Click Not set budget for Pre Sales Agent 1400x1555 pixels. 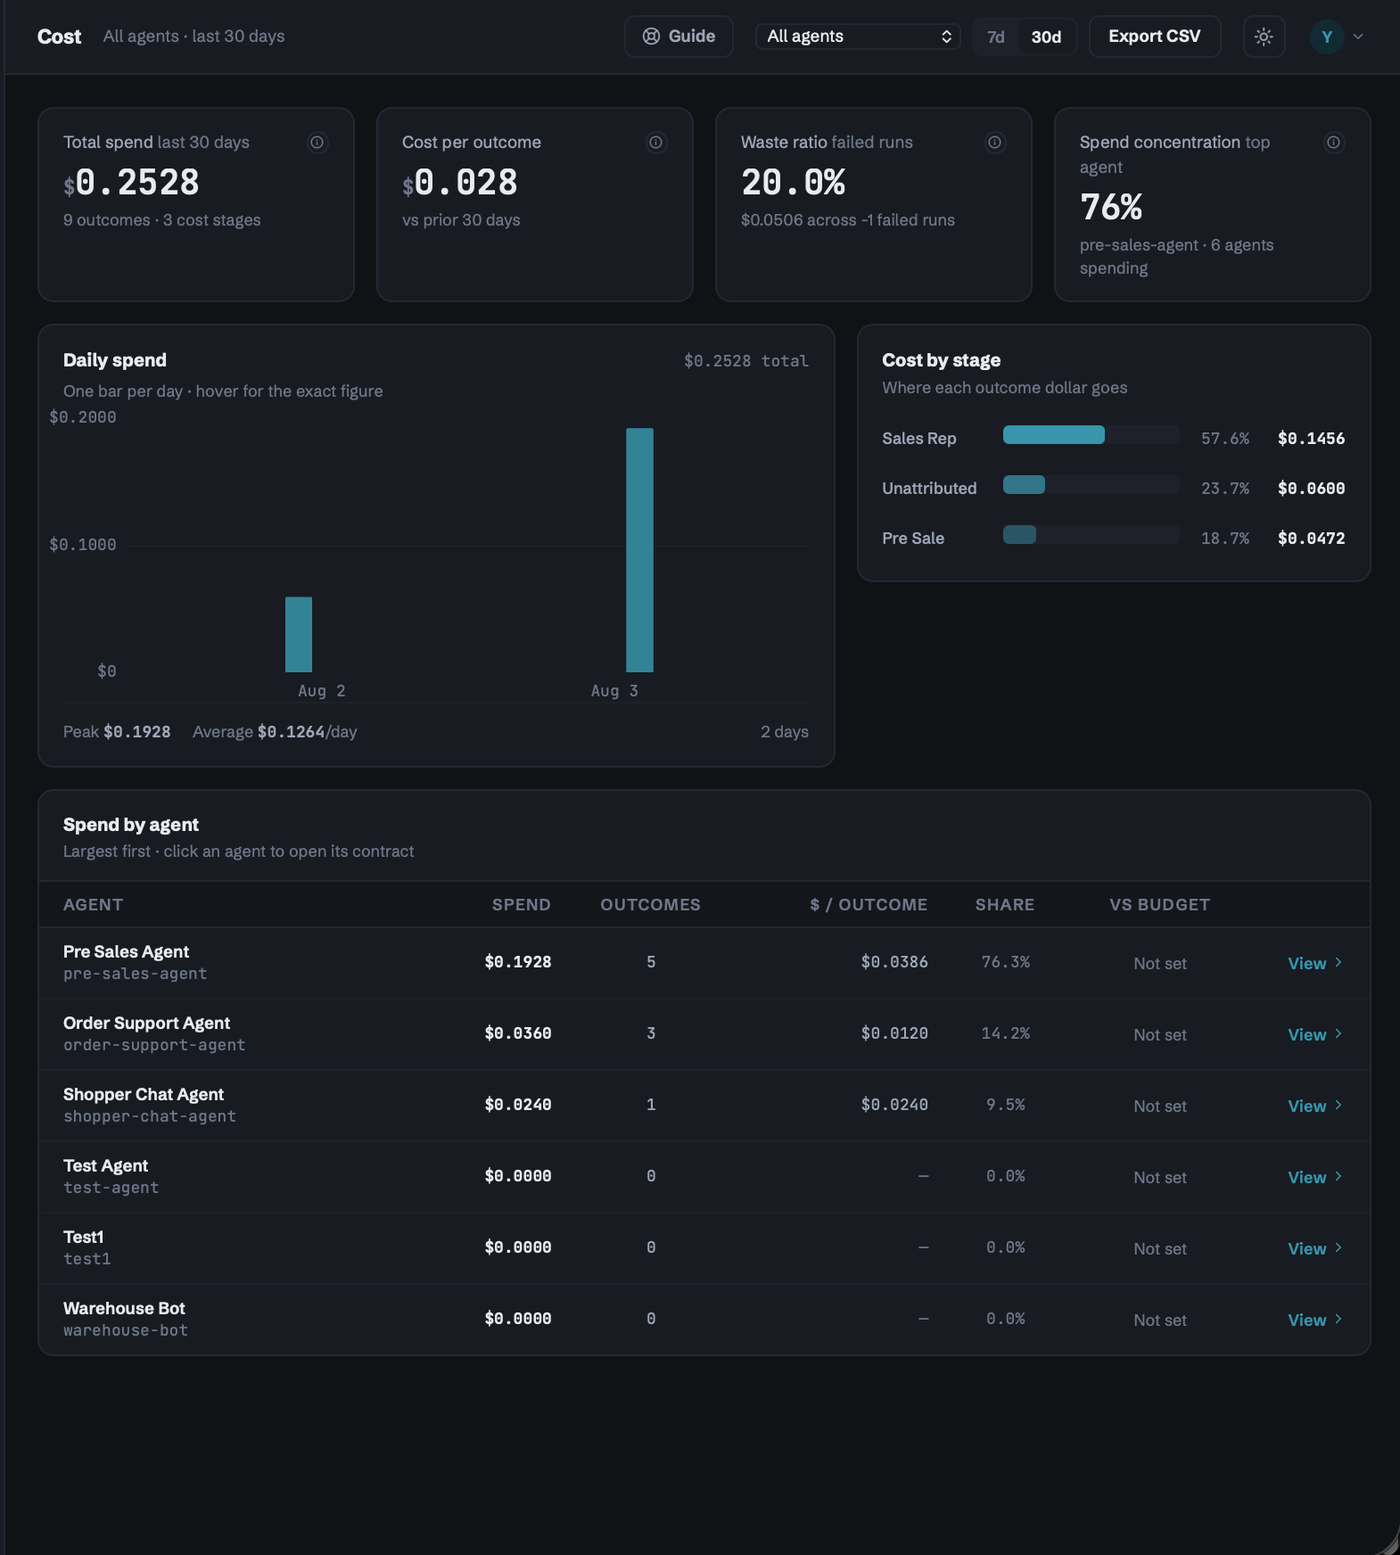(1160, 964)
